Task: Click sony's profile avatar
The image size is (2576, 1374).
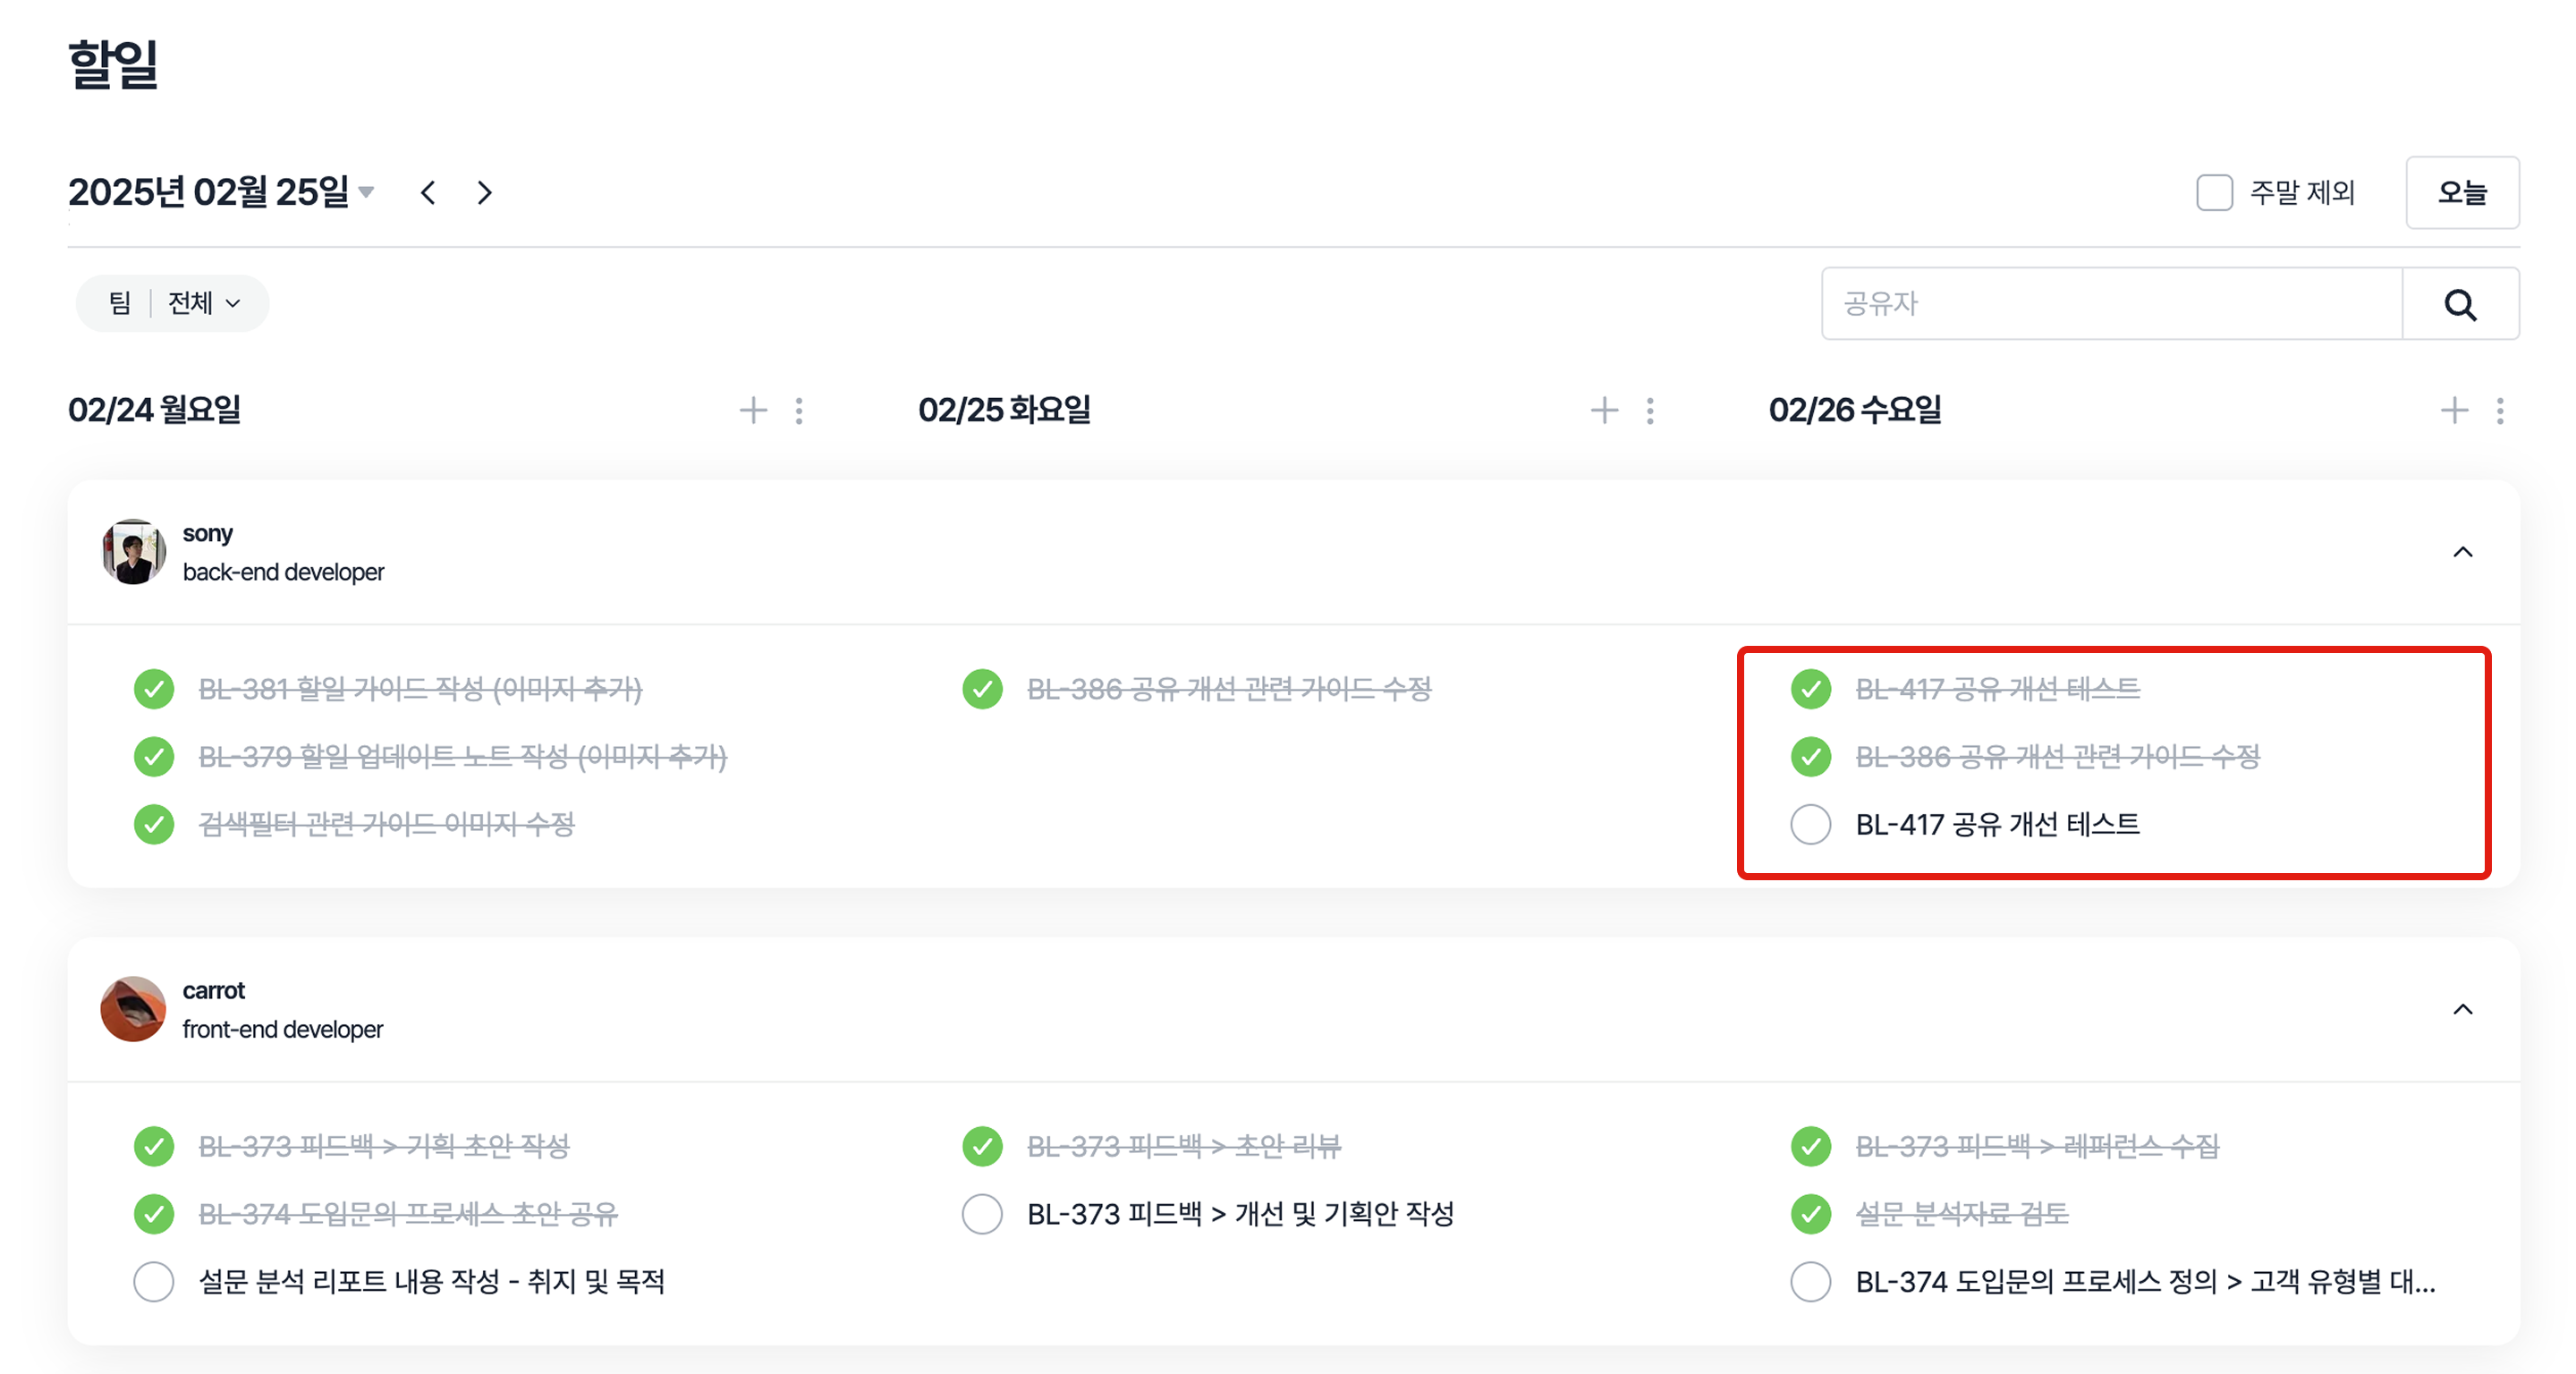Action: (133, 552)
